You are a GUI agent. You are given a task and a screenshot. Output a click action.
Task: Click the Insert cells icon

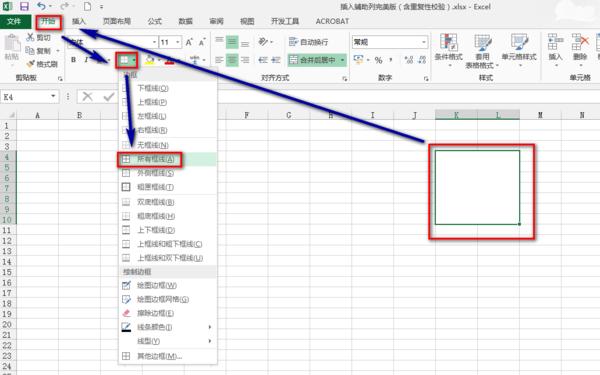point(555,42)
